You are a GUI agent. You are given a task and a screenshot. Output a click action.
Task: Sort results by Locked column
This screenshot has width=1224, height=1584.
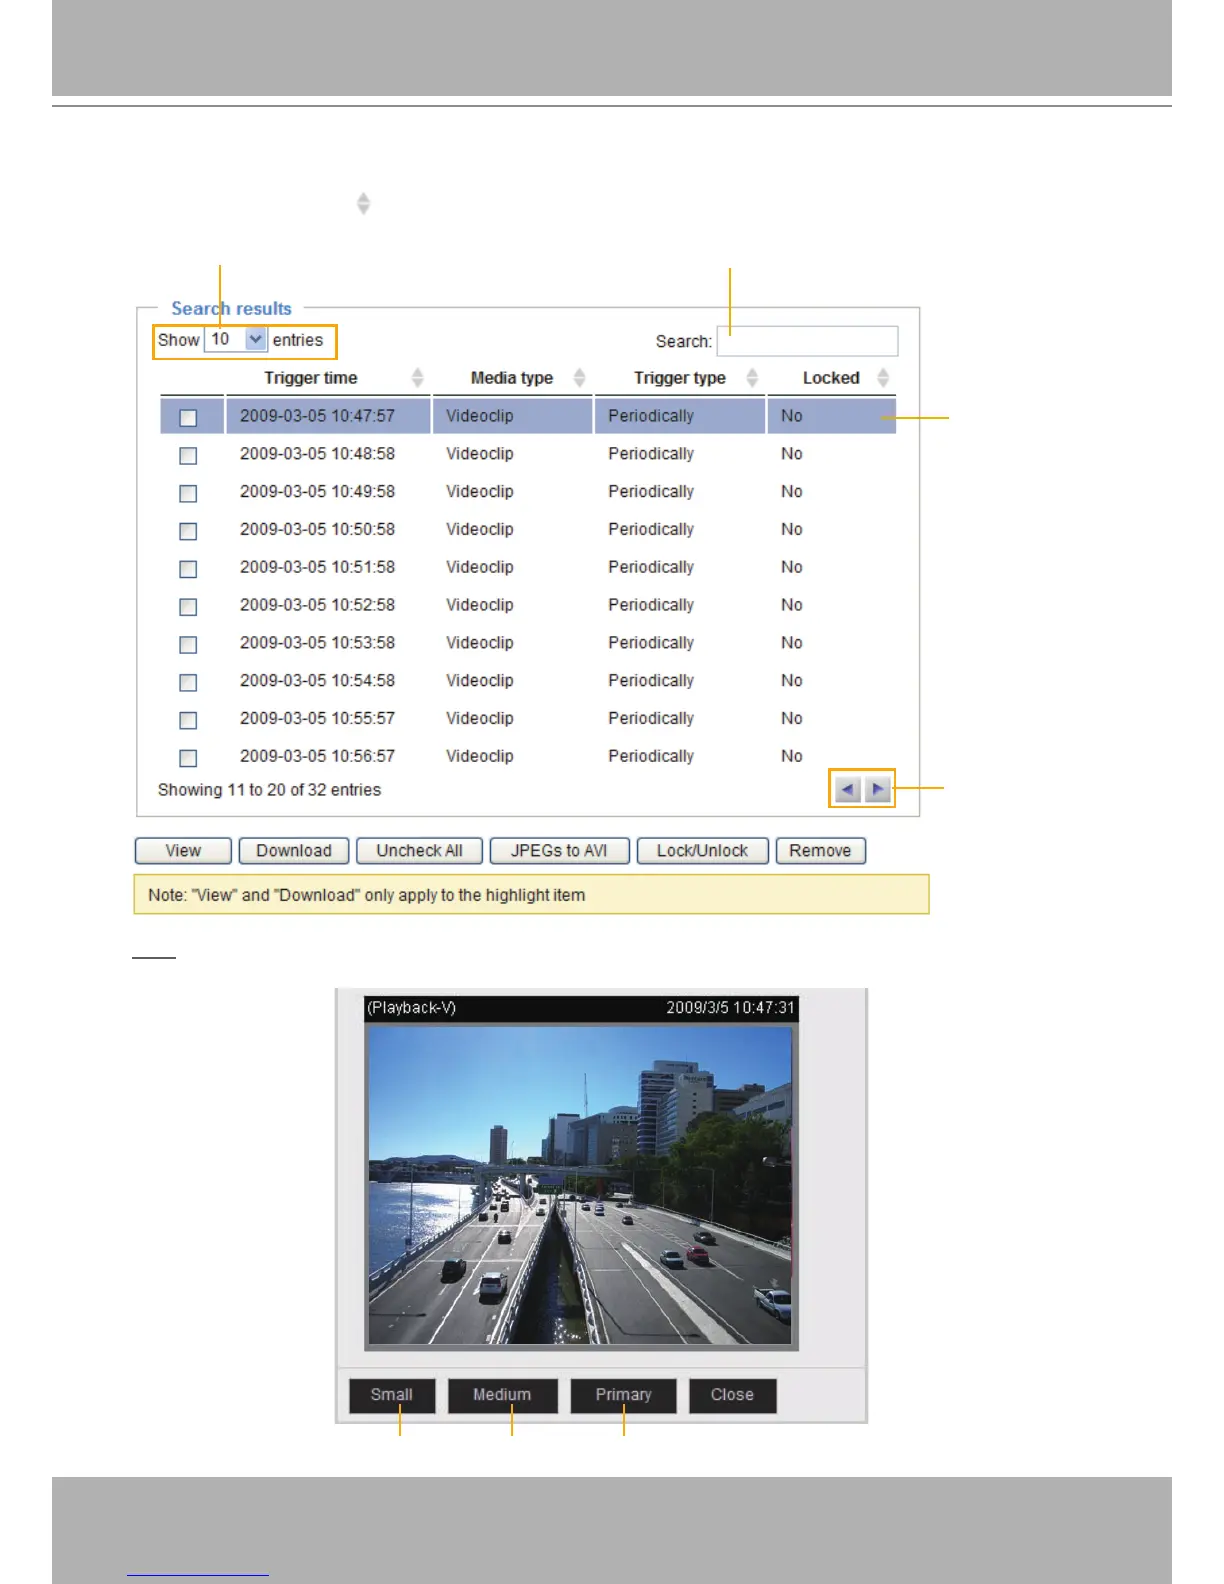point(831,378)
